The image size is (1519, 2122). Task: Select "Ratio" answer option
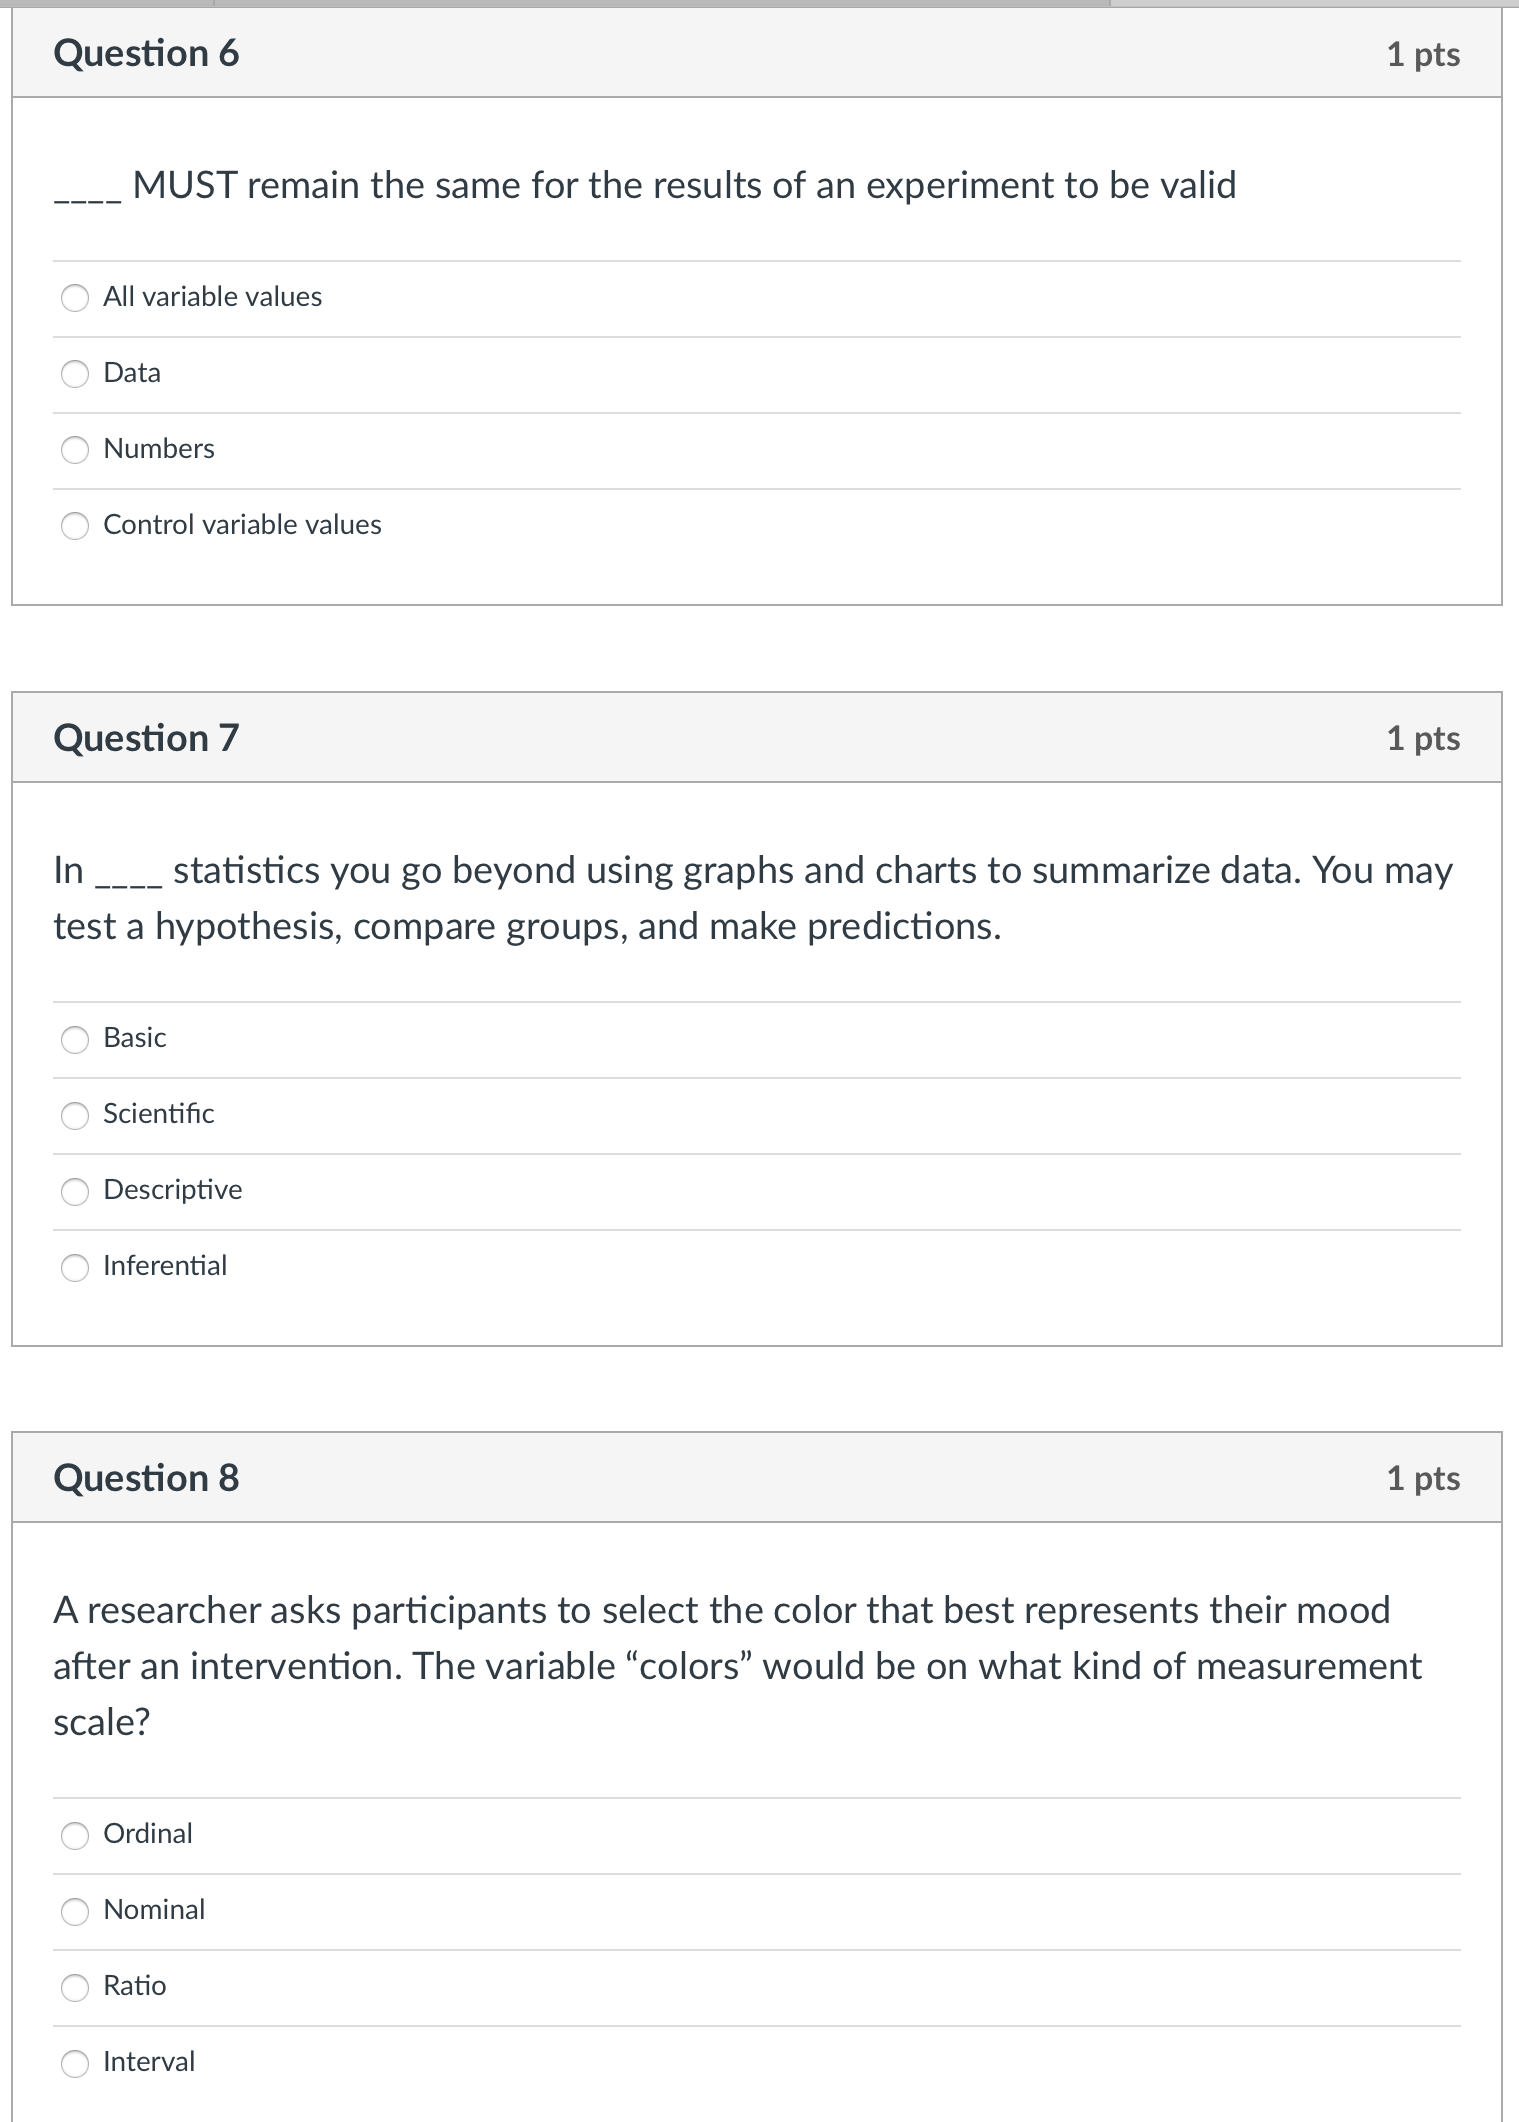coord(75,1987)
